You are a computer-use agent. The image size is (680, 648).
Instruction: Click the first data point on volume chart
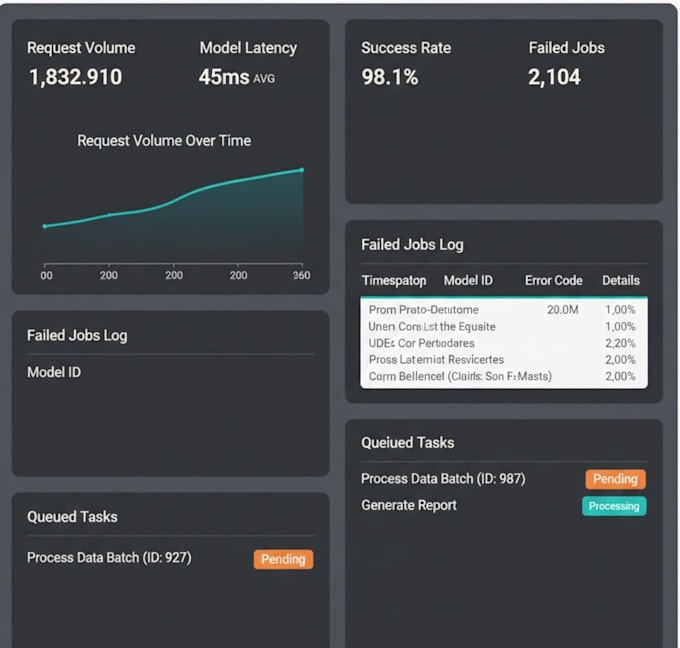[45, 226]
